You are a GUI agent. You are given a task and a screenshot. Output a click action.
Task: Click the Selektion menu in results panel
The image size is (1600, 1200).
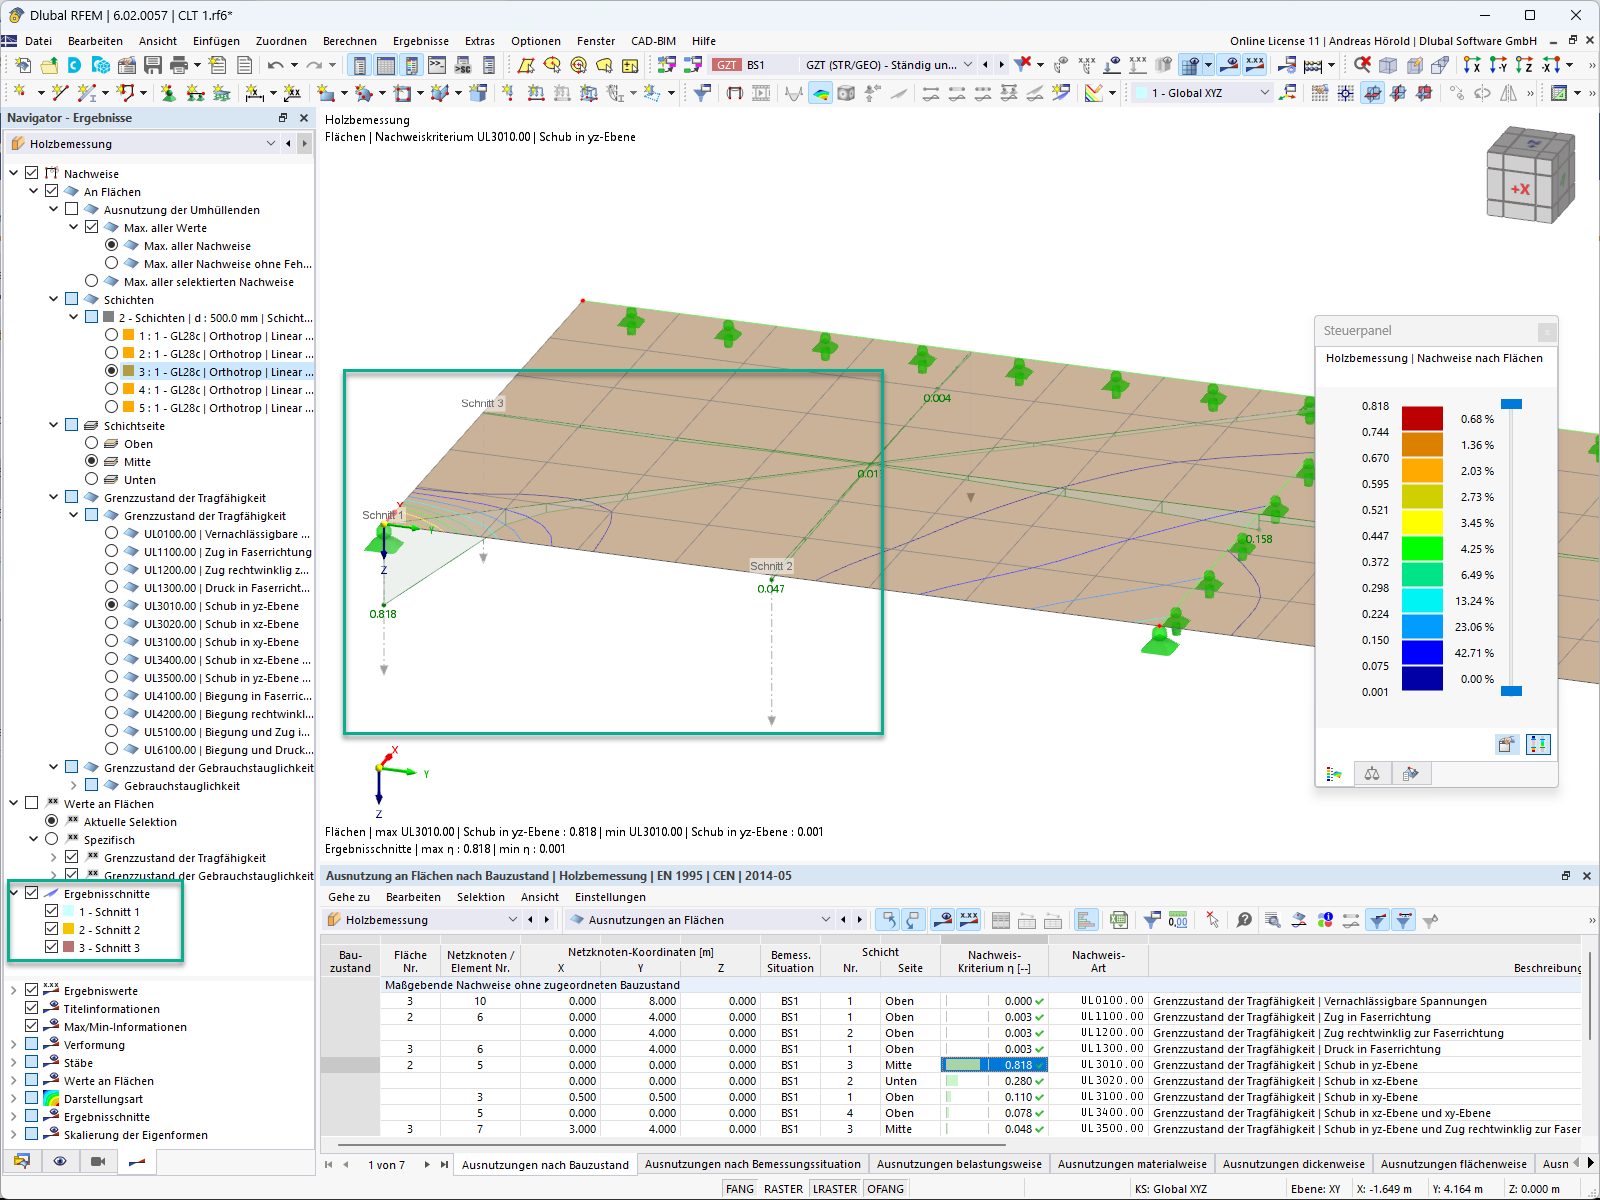pos(480,897)
